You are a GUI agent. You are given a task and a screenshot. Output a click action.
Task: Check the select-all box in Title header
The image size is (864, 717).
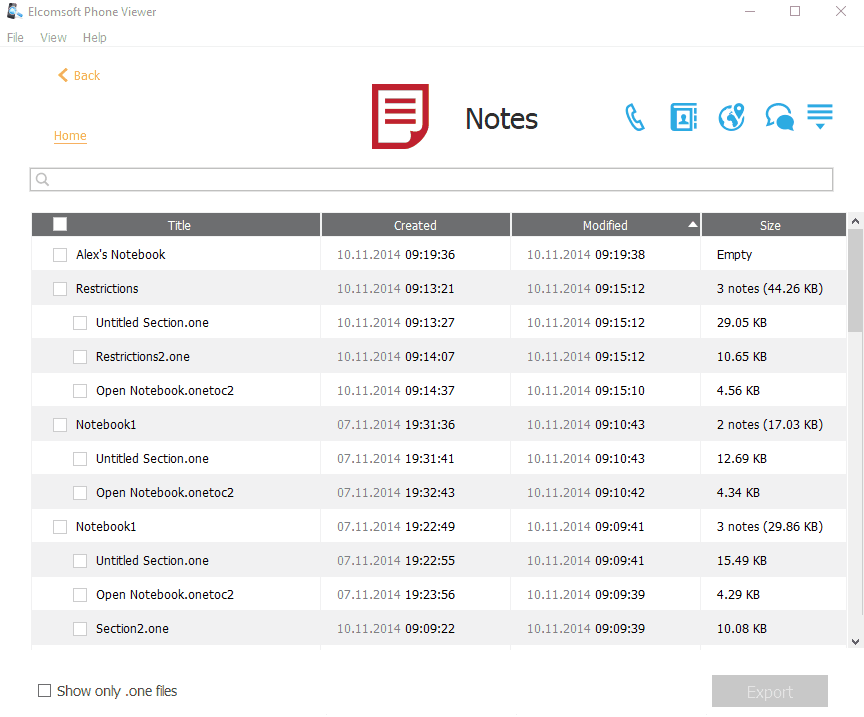pos(60,225)
